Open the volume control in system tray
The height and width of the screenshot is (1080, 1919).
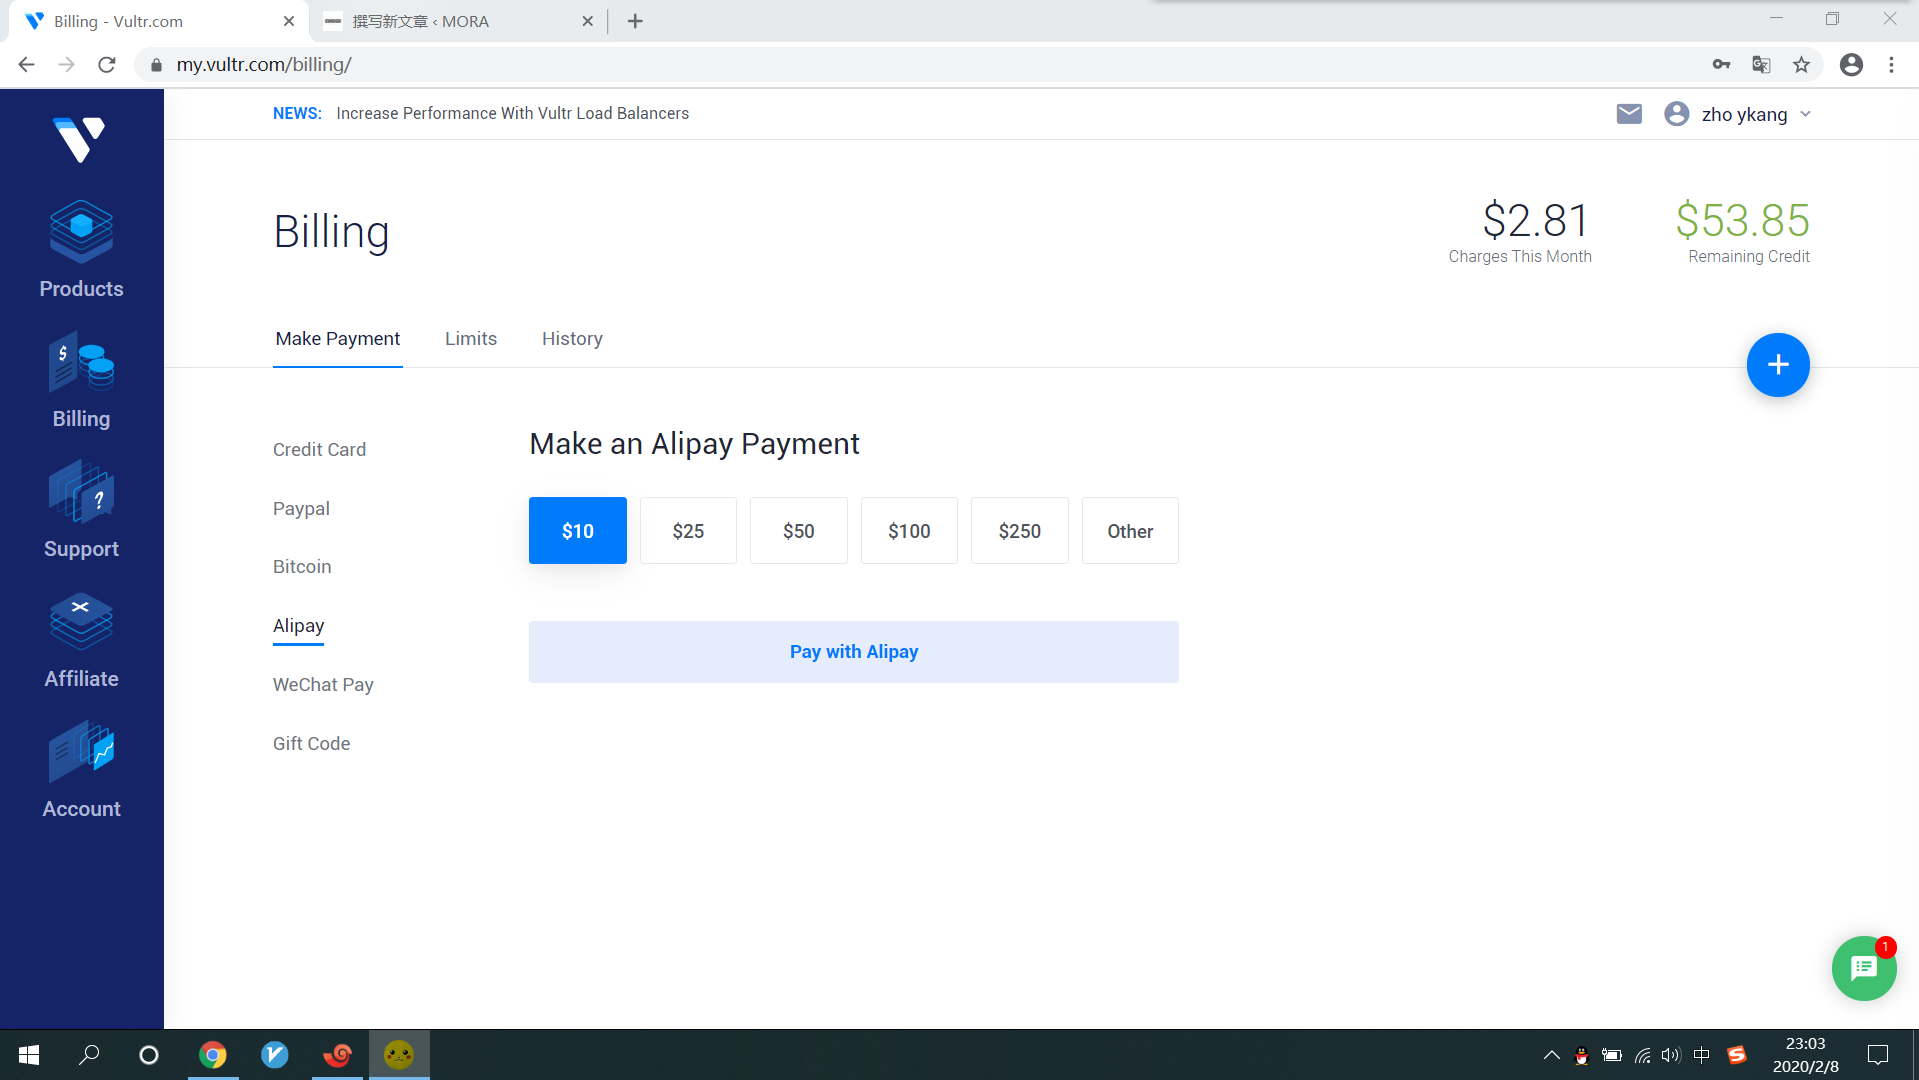1671,1055
